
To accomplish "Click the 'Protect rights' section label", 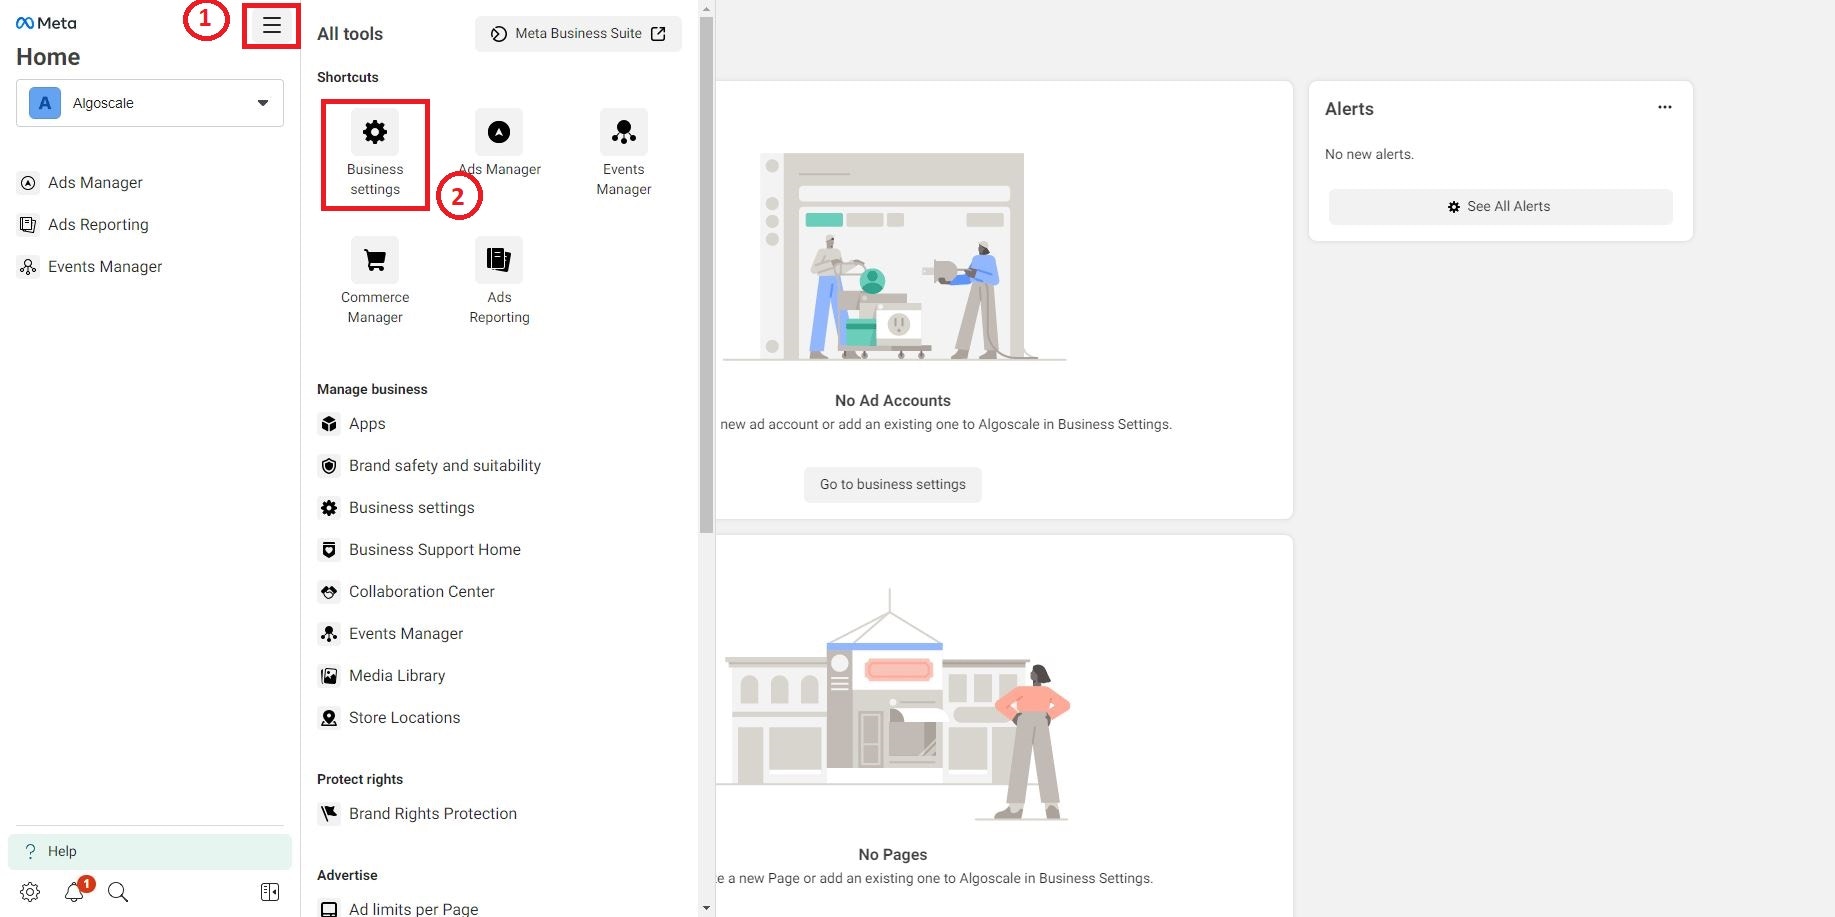I will [360, 779].
